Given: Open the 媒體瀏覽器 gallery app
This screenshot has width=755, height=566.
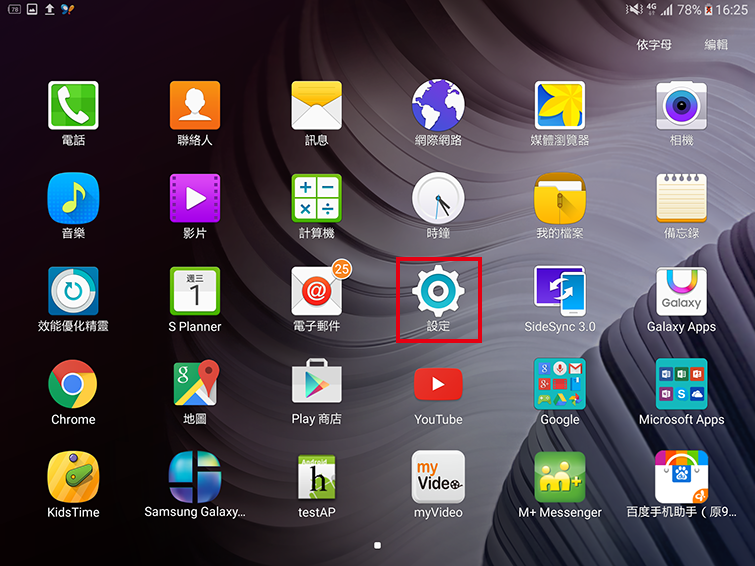Looking at the screenshot, I should [x=560, y=105].
